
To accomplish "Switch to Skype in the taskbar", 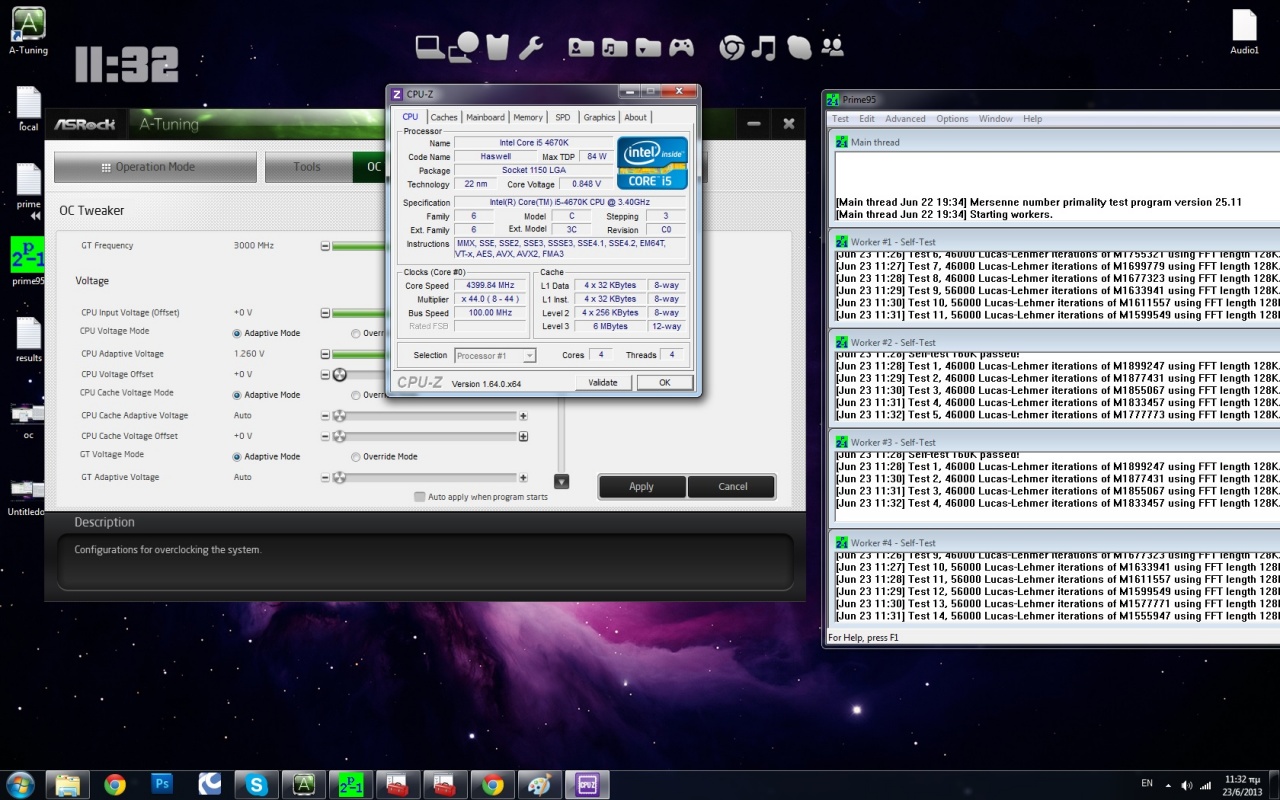I will (257, 785).
